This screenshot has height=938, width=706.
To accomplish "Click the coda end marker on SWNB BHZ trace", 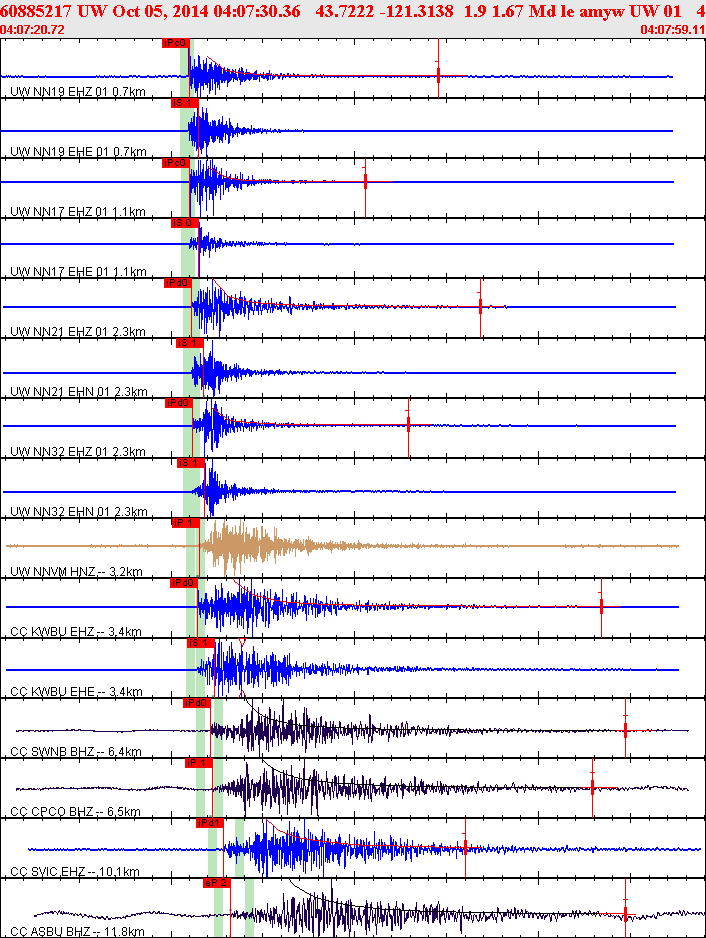I will coord(625,730).
